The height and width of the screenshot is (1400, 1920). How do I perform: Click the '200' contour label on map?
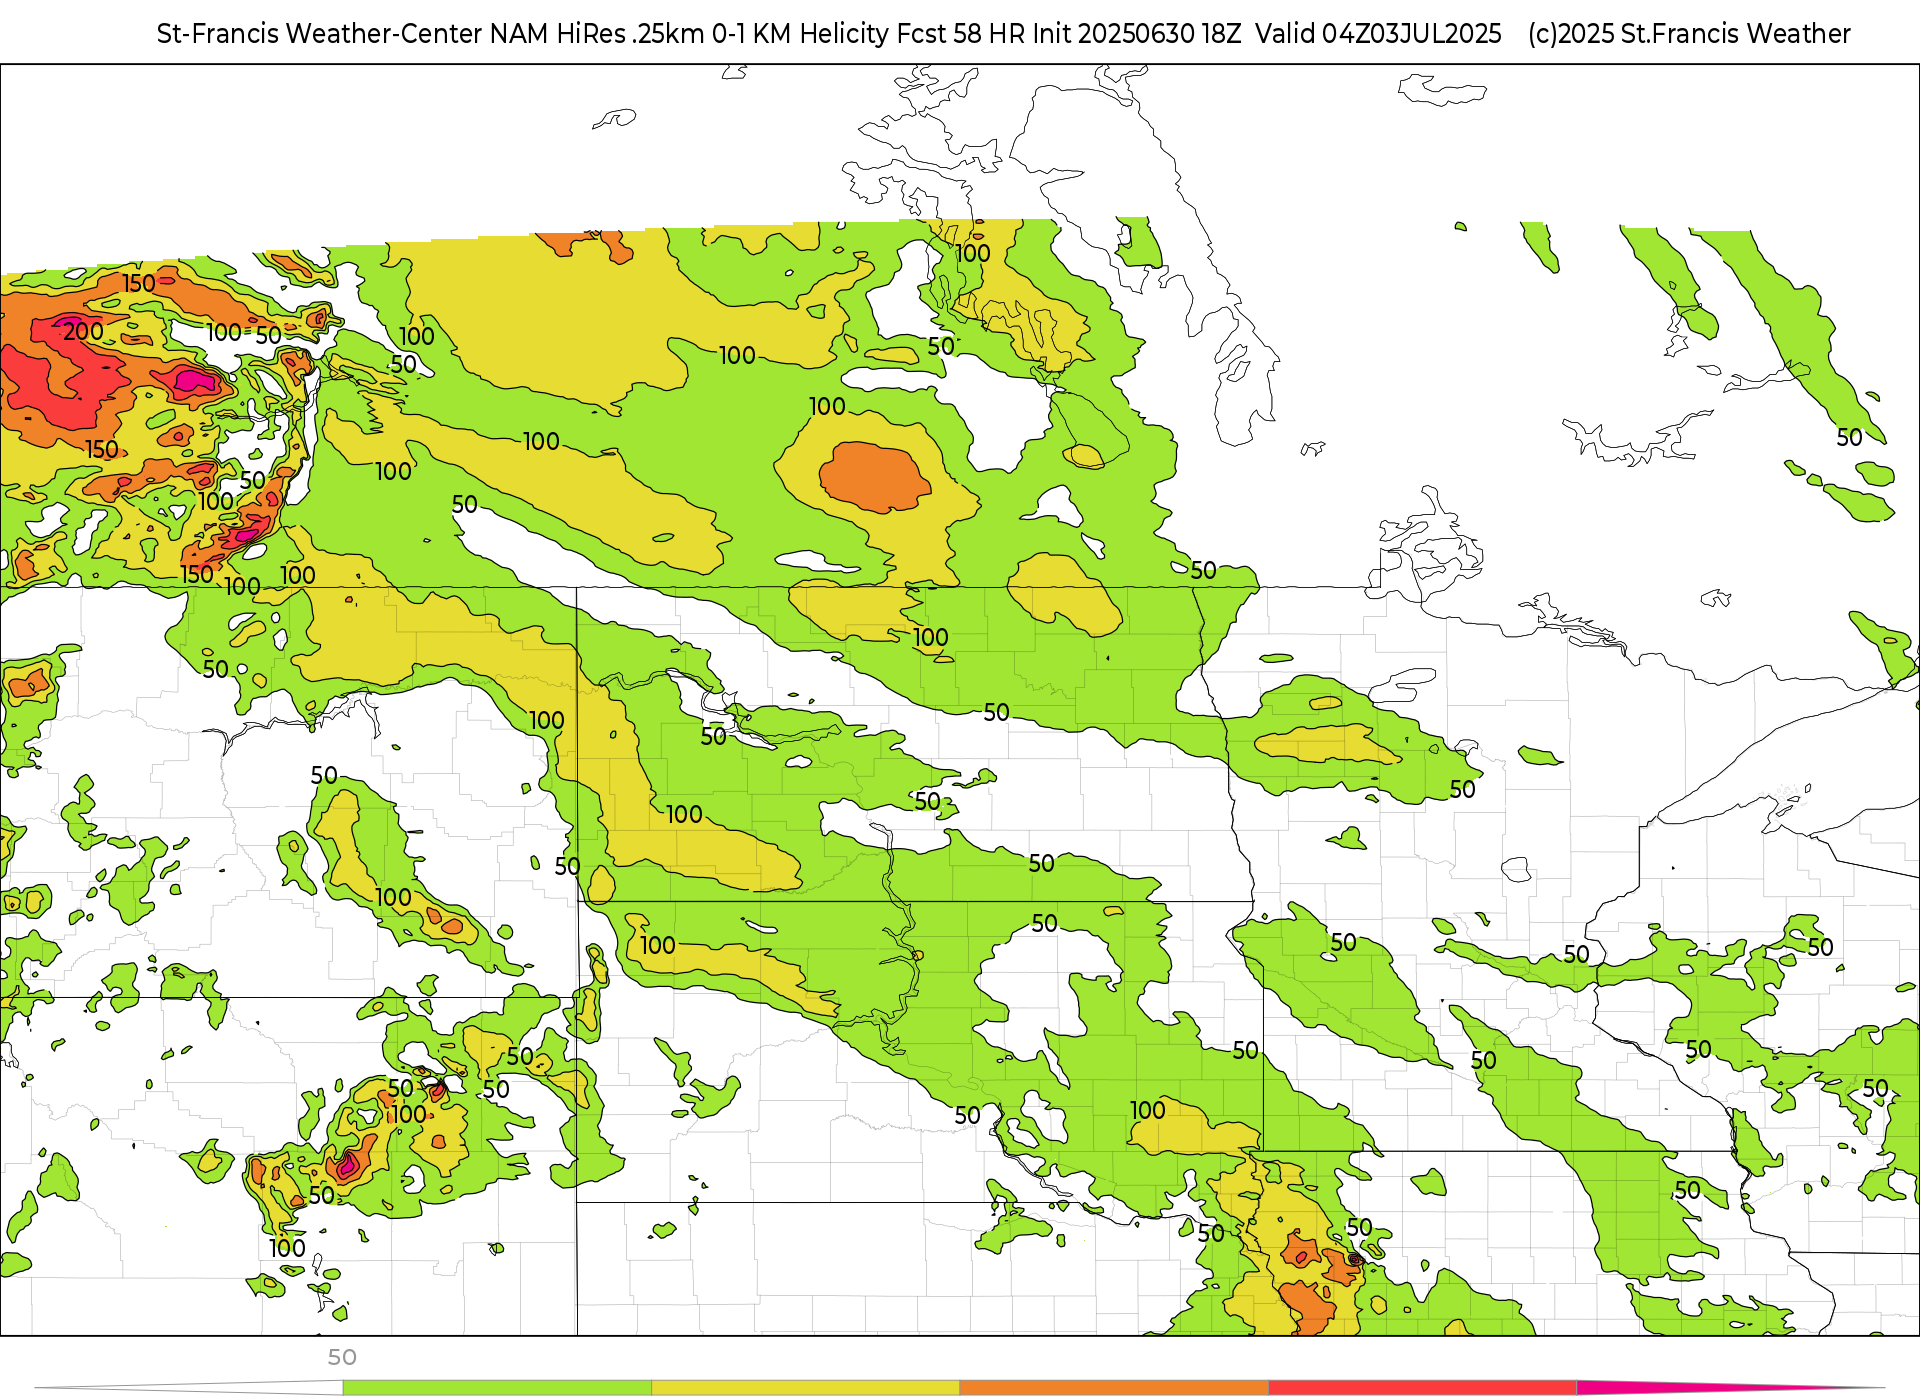click(83, 331)
